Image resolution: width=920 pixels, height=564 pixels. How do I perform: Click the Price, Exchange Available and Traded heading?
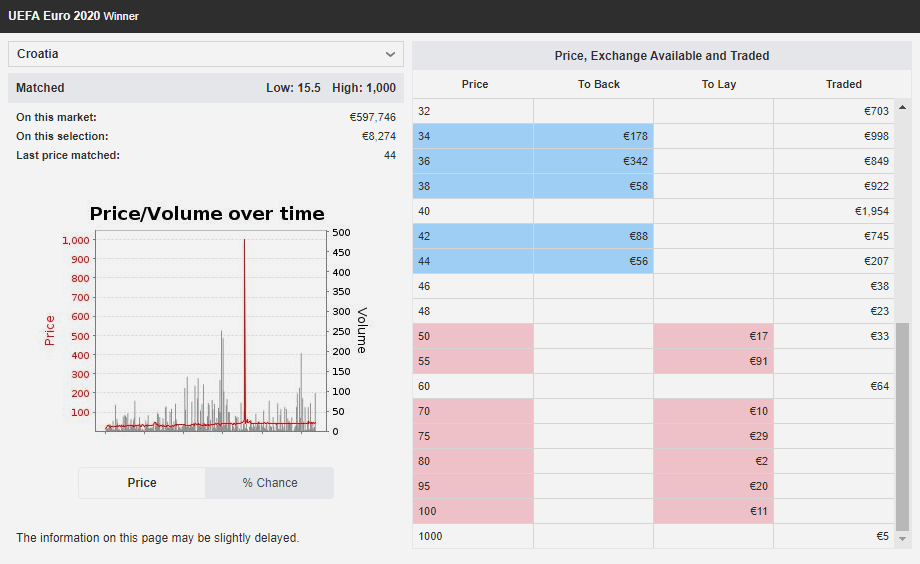click(662, 56)
